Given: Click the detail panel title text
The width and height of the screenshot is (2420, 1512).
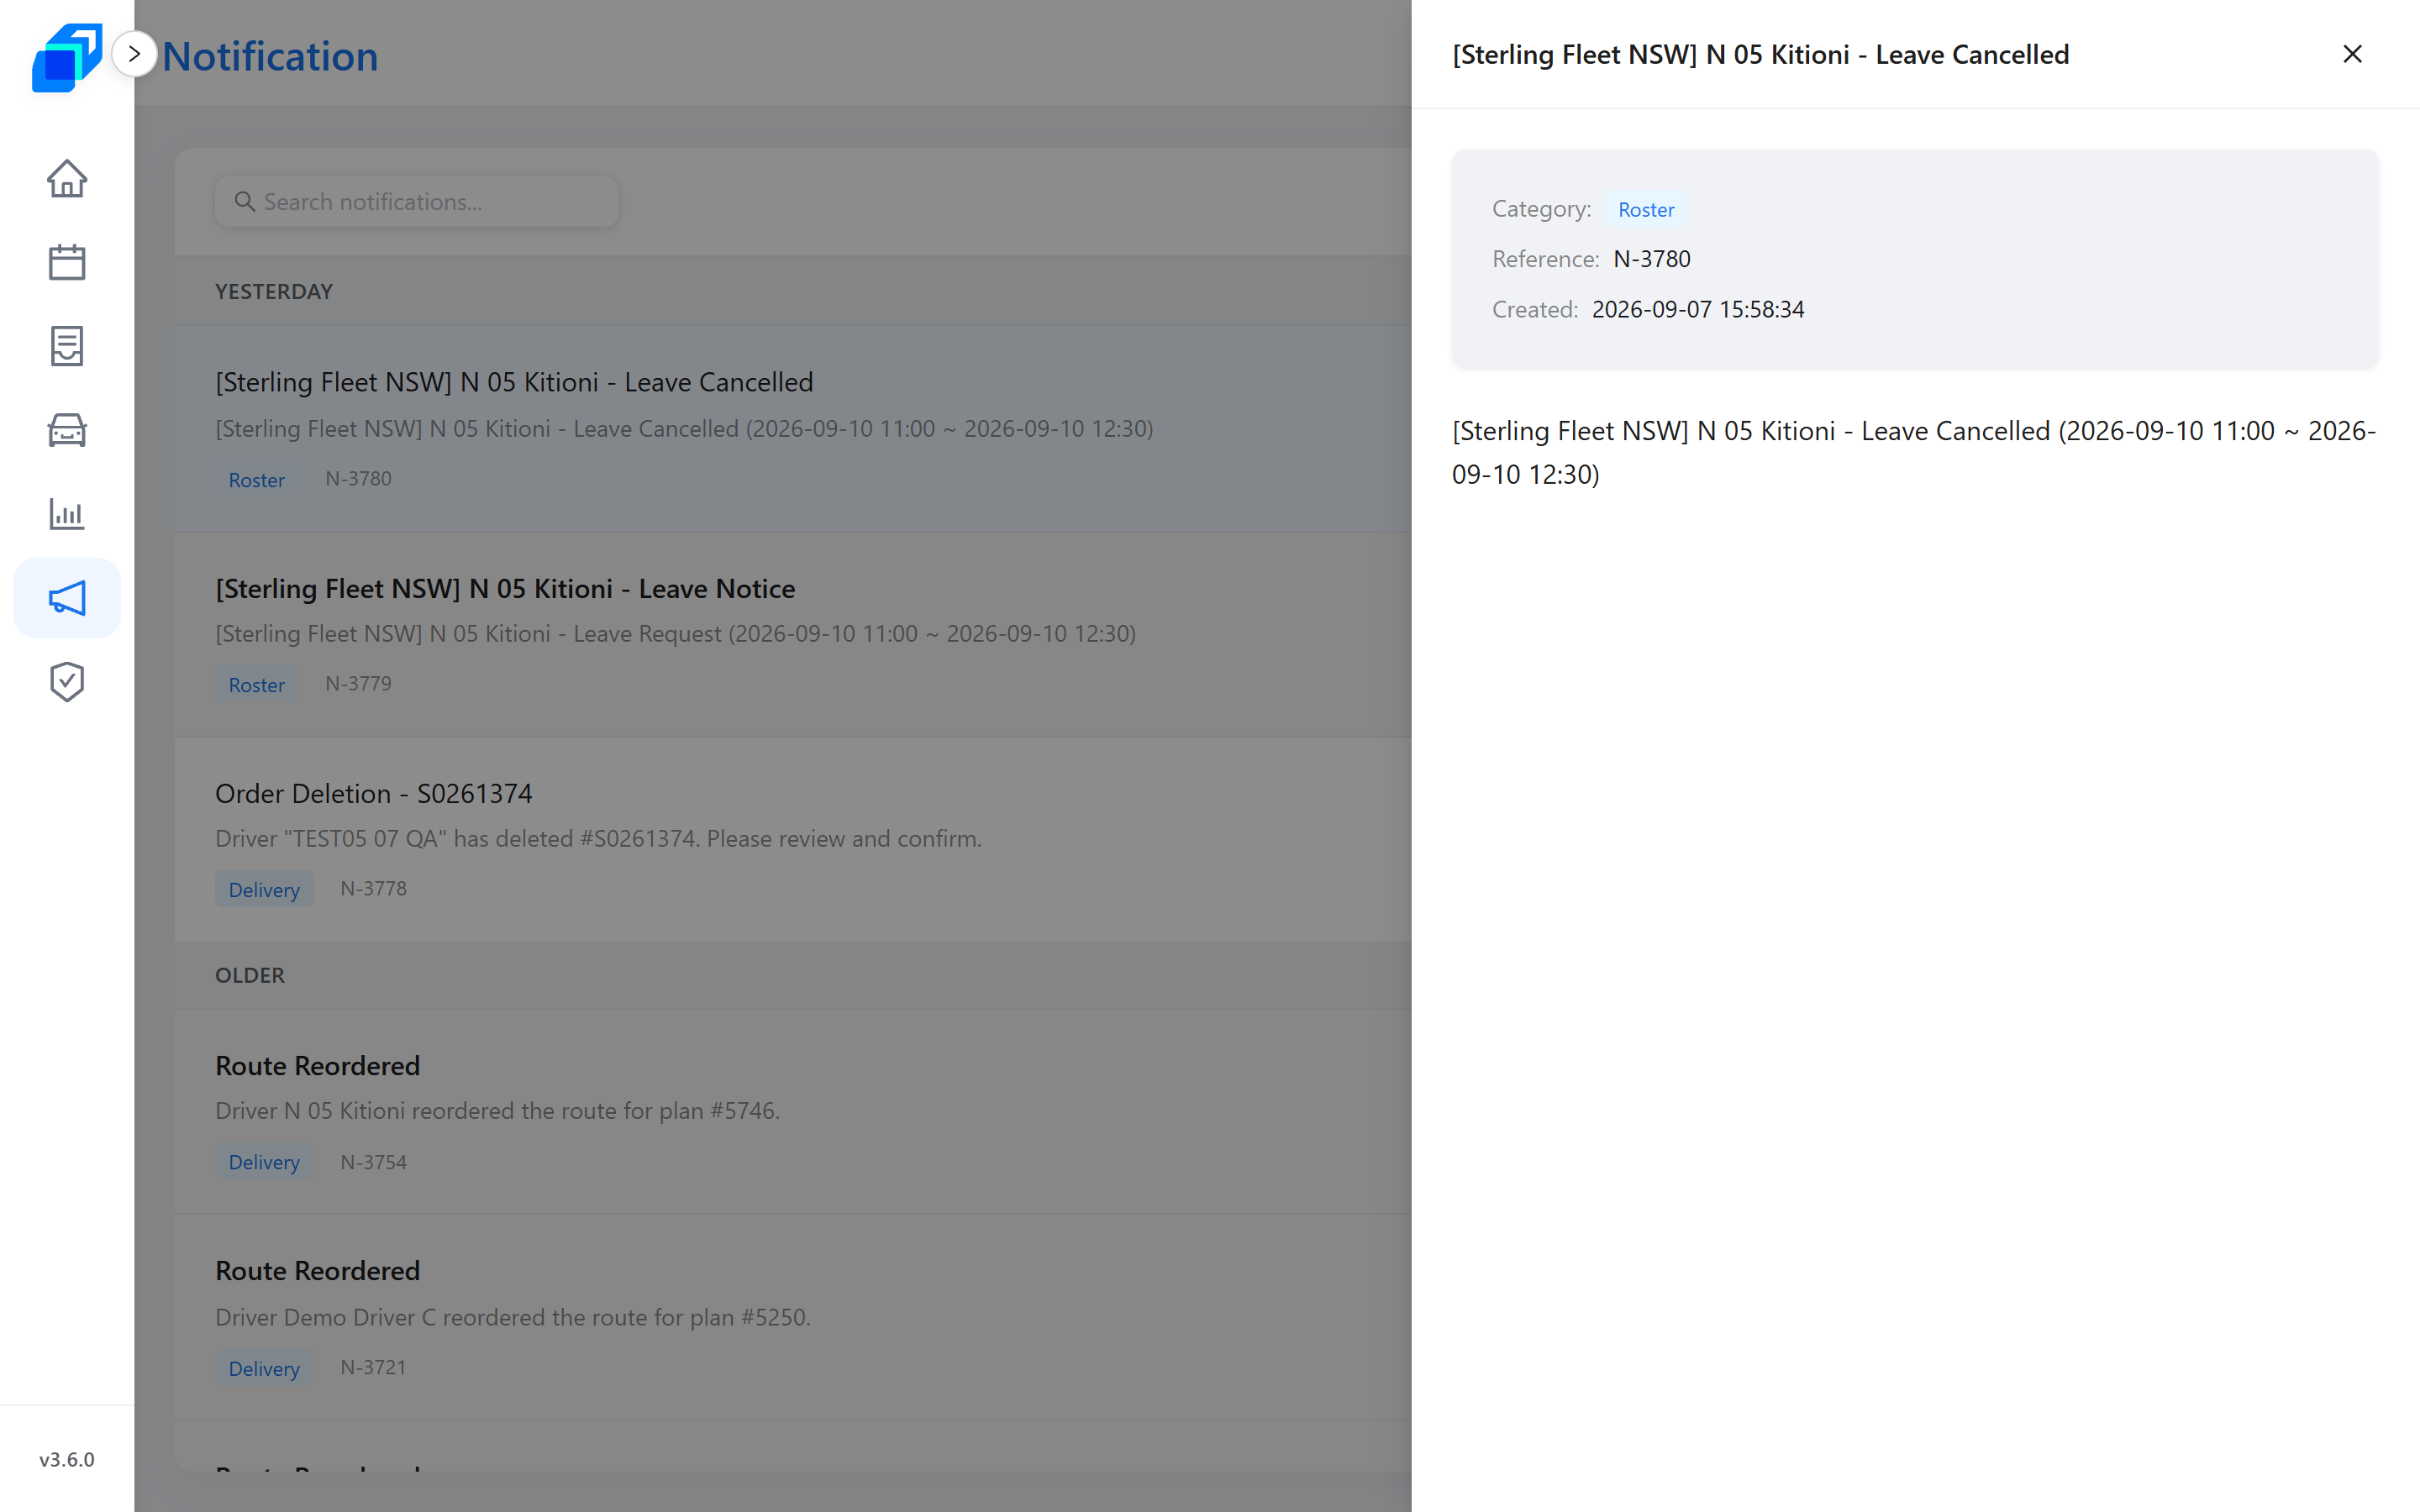Looking at the screenshot, I should pyautogui.click(x=1760, y=54).
